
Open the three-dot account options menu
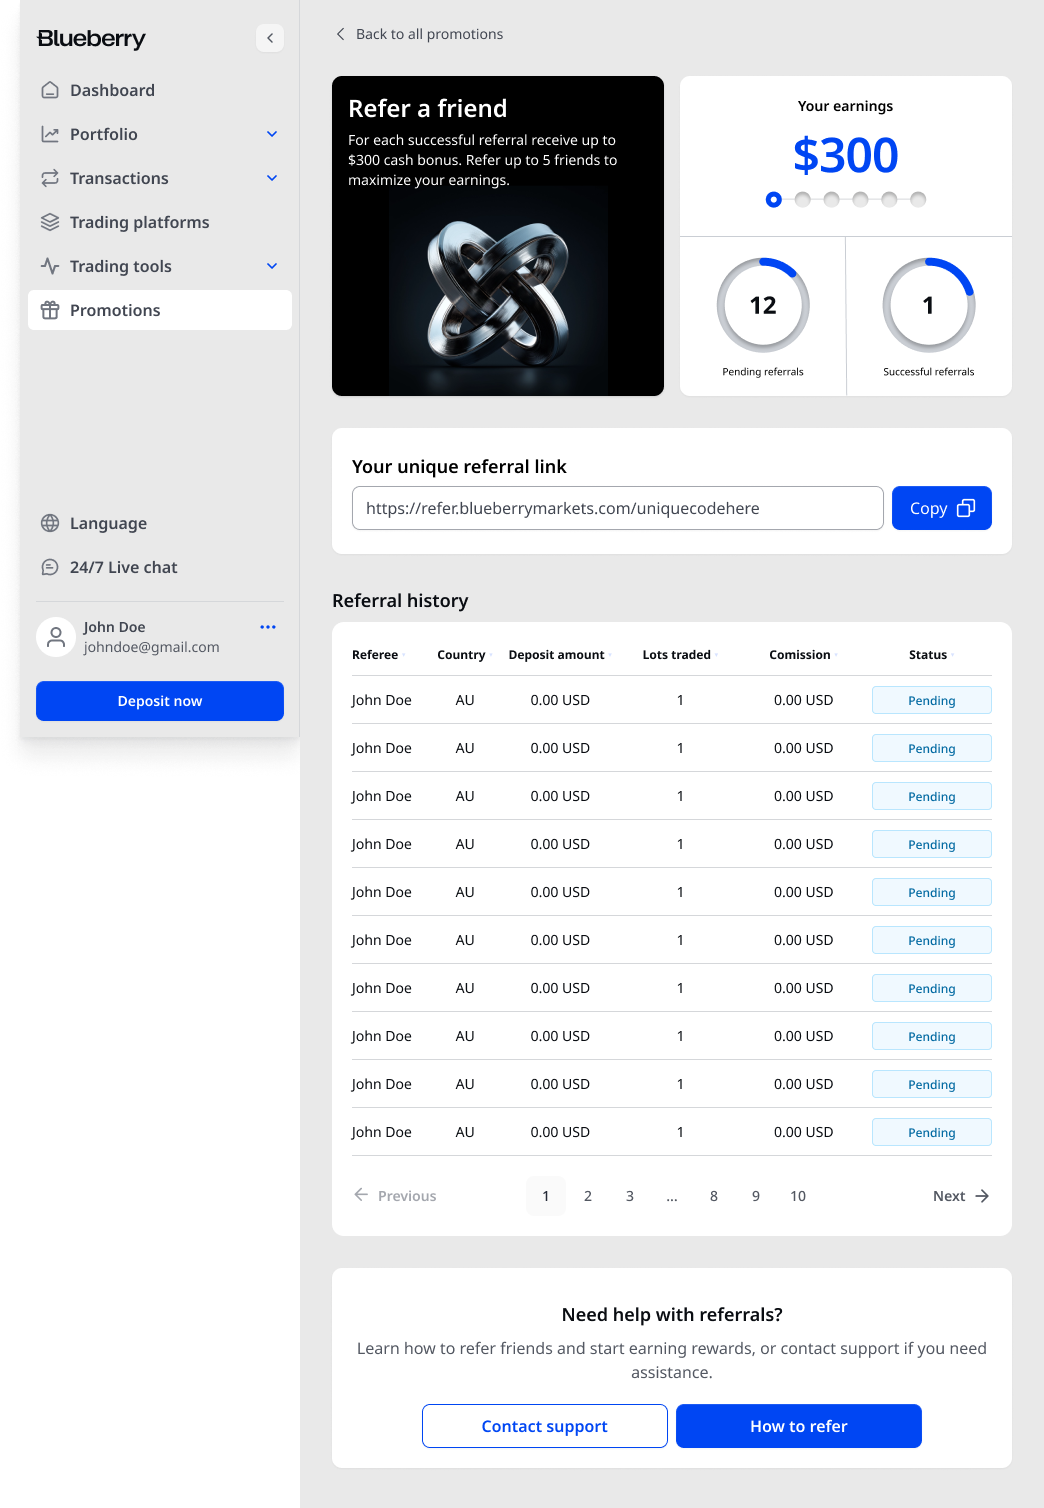click(268, 627)
